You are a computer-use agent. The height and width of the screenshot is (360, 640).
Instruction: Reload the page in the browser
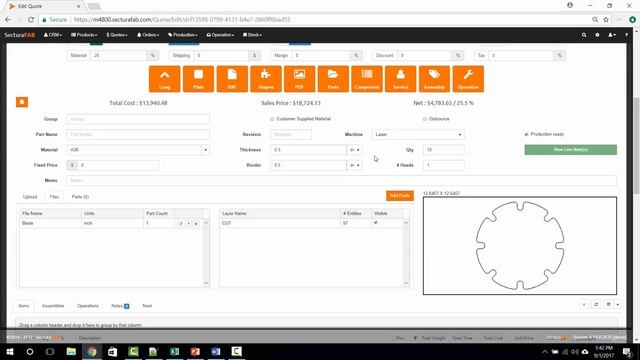pyautogui.click(x=31, y=20)
